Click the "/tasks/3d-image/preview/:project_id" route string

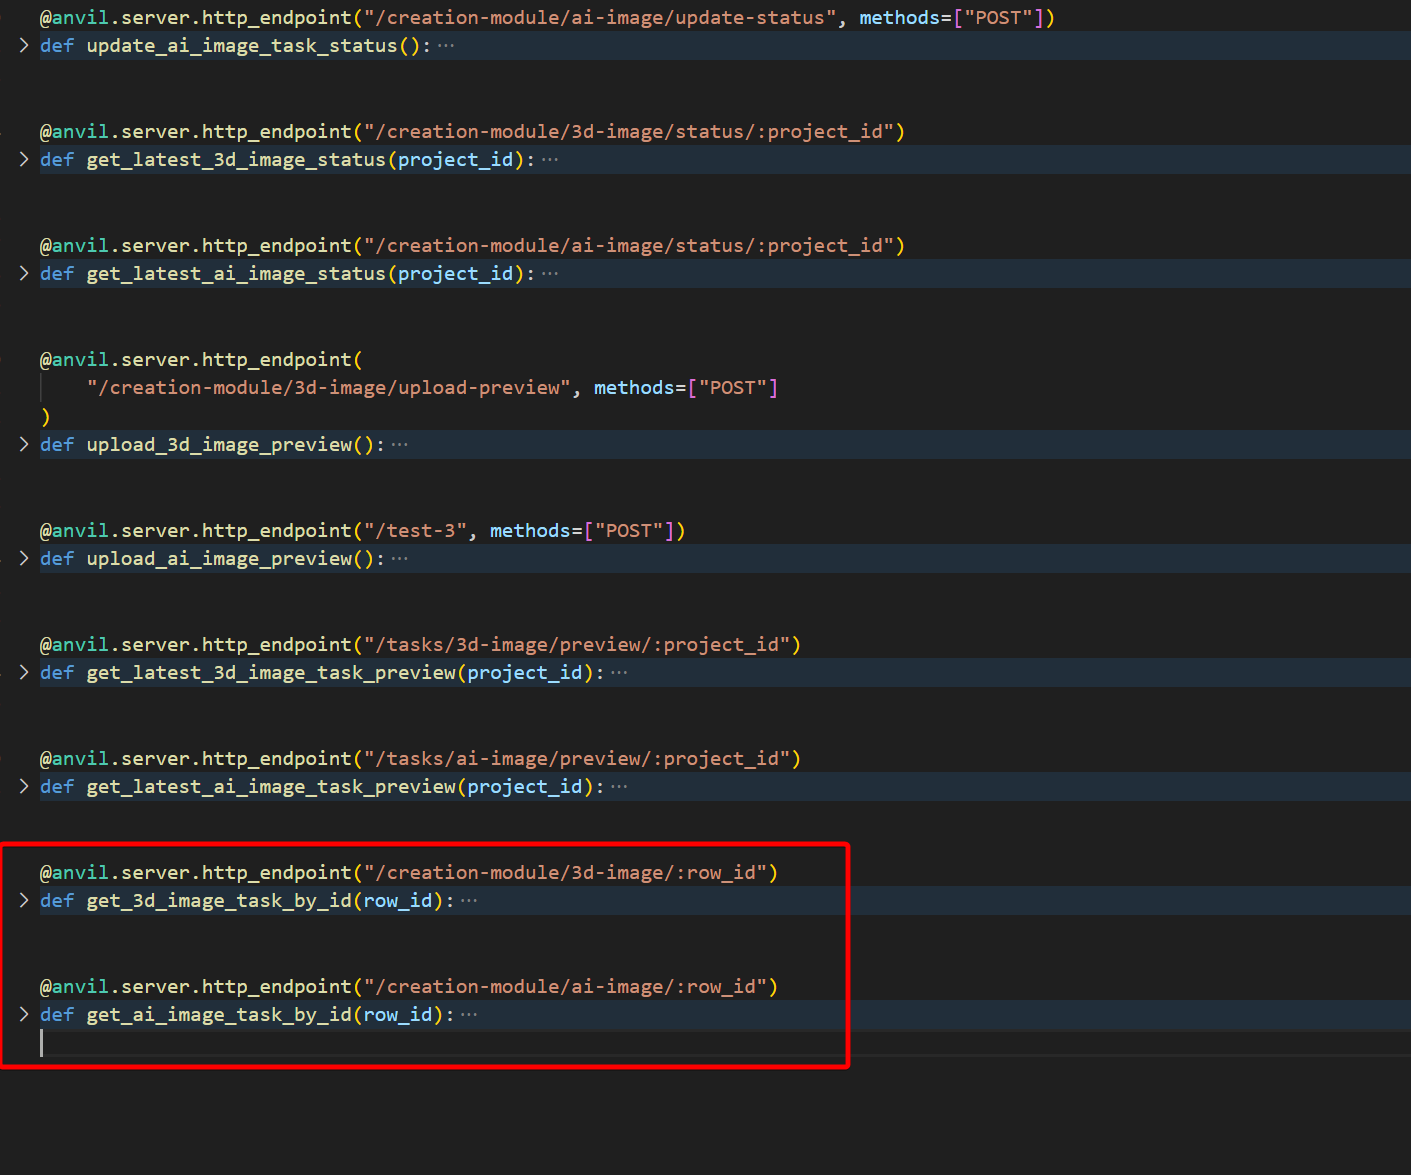click(577, 645)
